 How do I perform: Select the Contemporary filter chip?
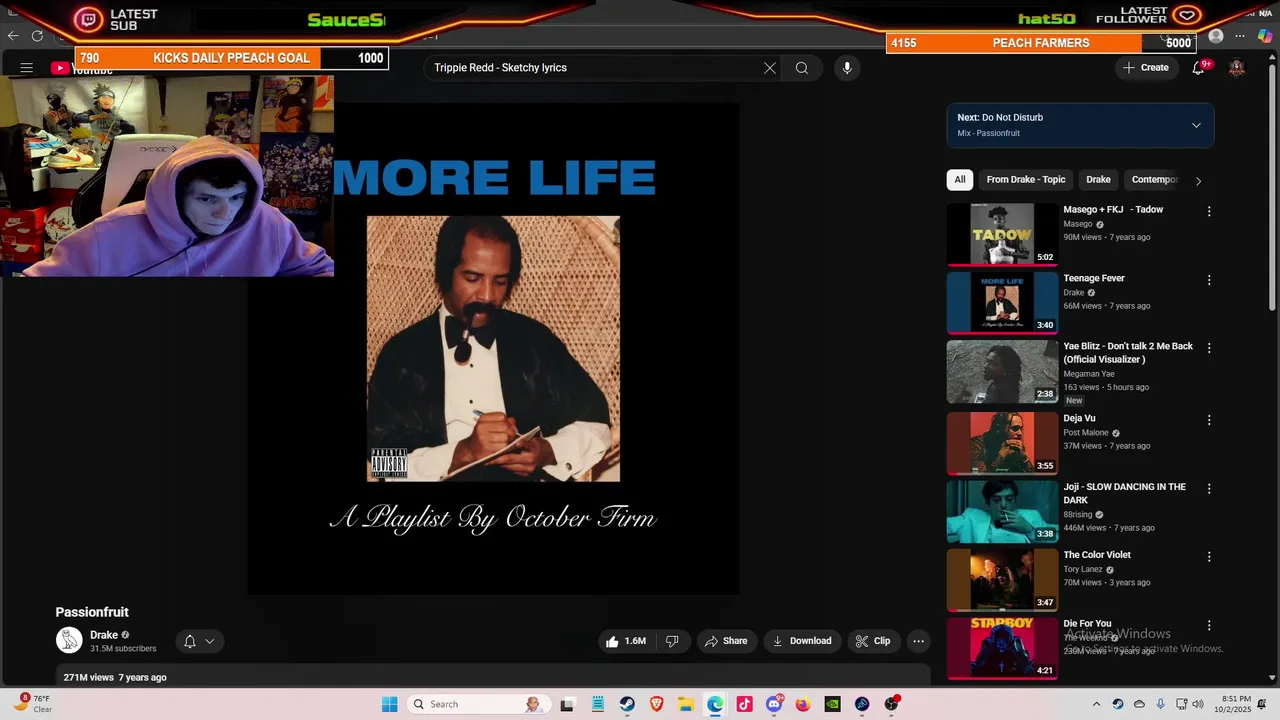coord(1154,180)
